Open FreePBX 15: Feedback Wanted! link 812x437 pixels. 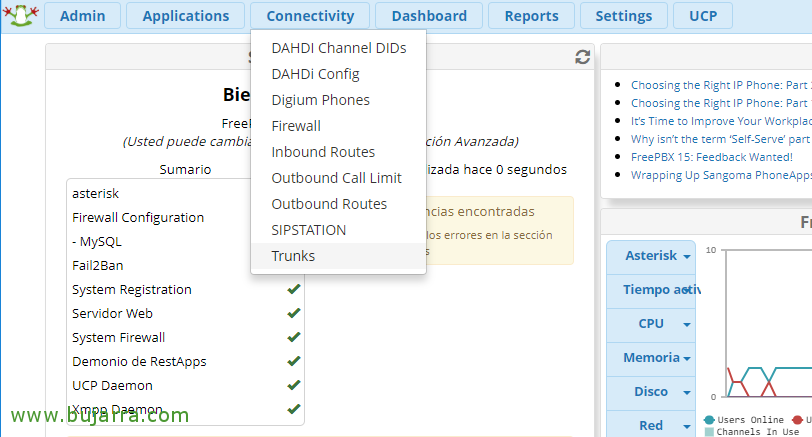point(712,157)
